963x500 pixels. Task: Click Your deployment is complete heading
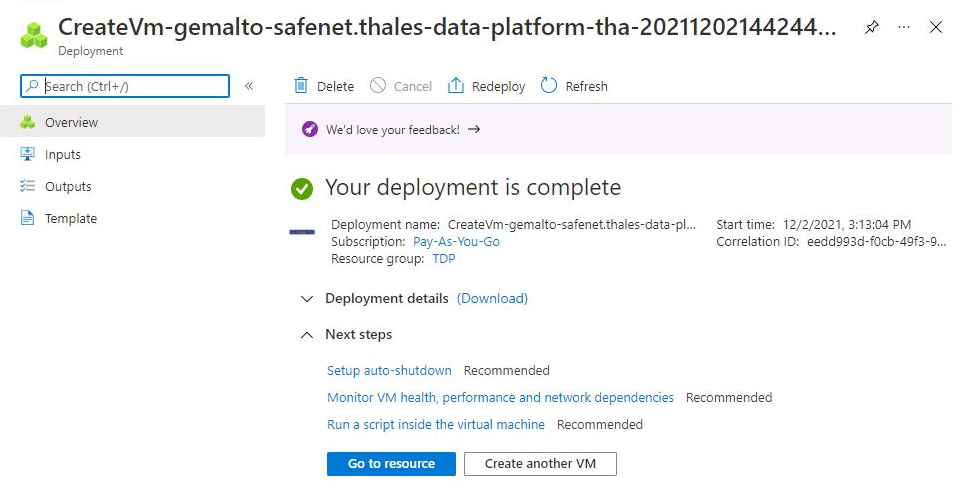pyautogui.click(x=473, y=187)
